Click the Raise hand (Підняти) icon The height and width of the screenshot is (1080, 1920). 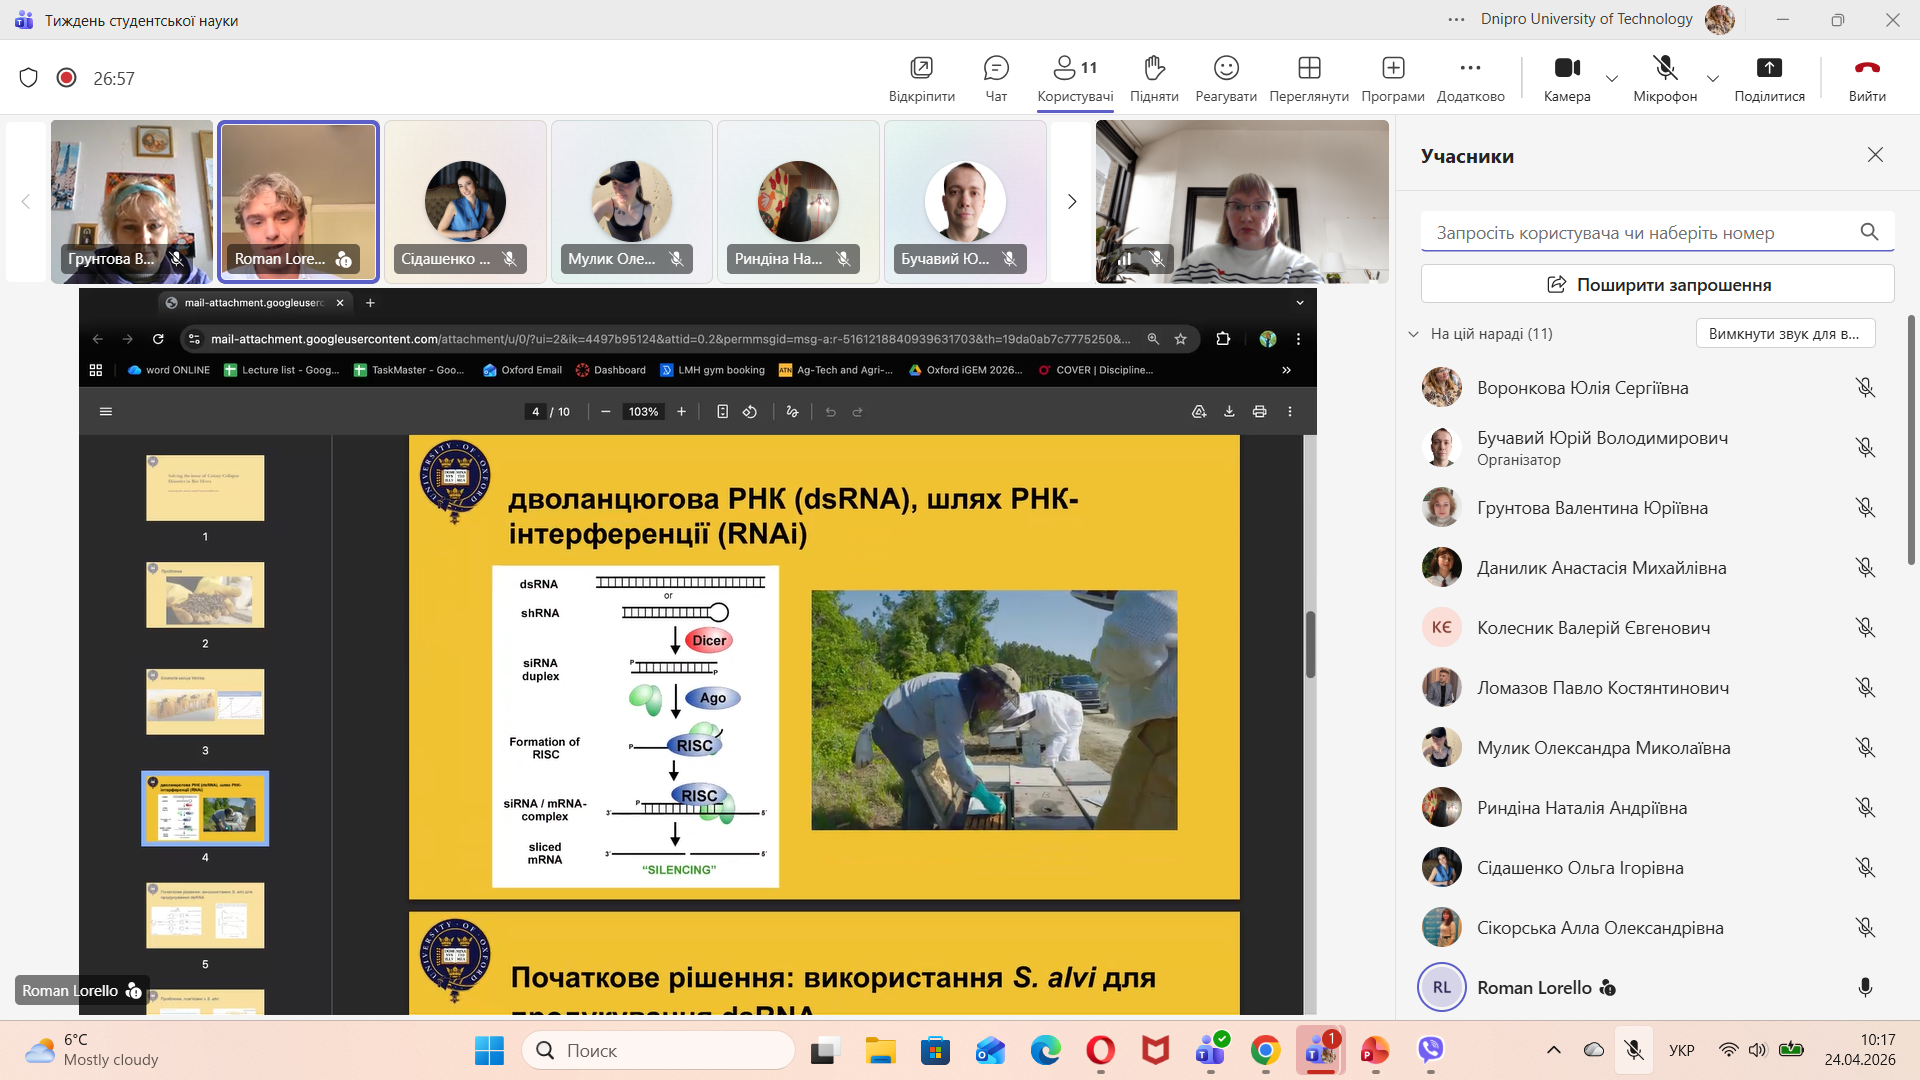1154,69
